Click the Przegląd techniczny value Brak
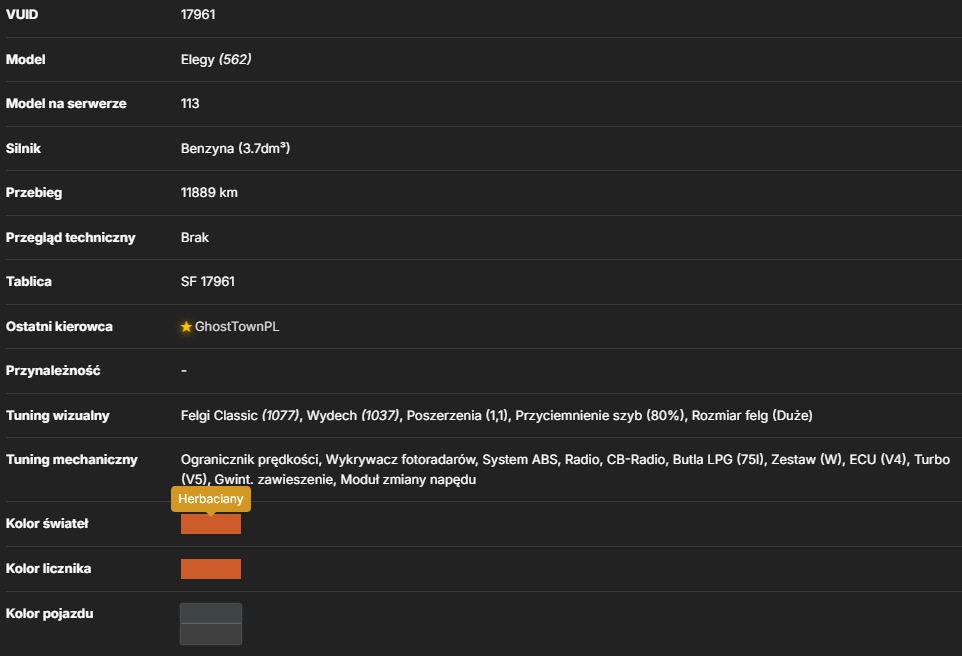The width and height of the screenshot is (962, 656). [x=194, y=237]
